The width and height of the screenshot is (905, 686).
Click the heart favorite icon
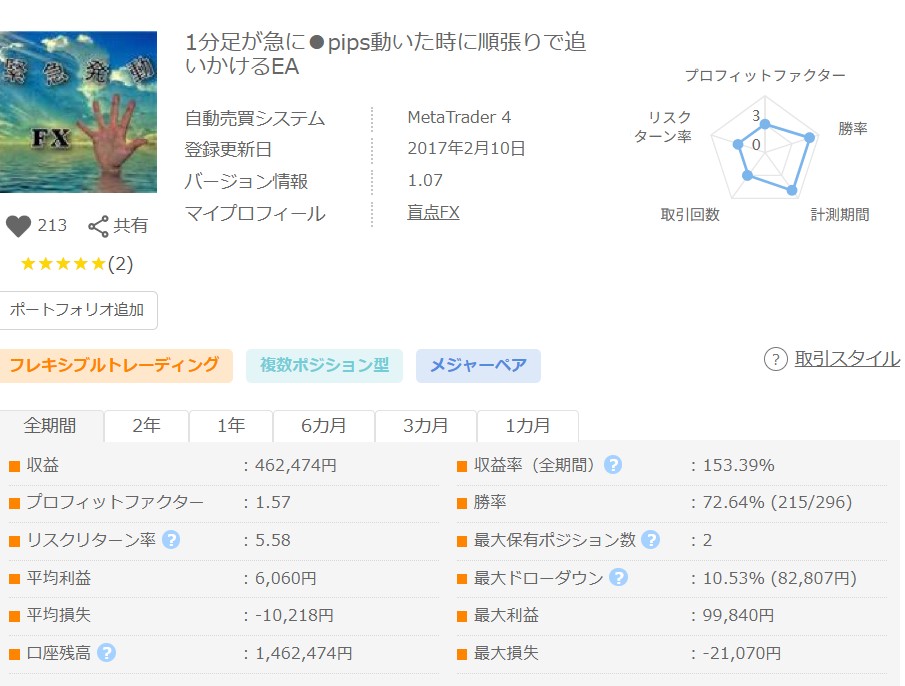(18, 226)
